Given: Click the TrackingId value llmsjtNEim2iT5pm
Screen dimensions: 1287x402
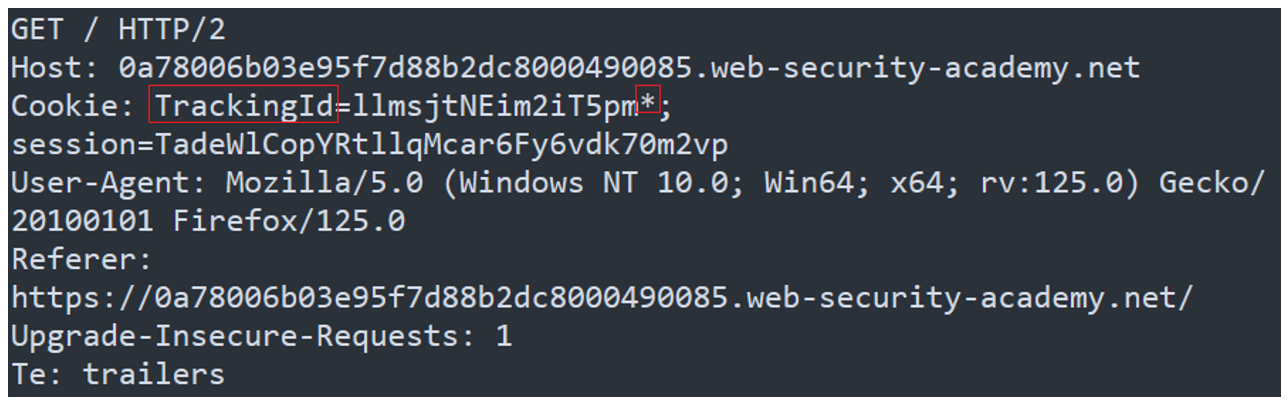Looking at the screenshot, I should click(495, 106).
